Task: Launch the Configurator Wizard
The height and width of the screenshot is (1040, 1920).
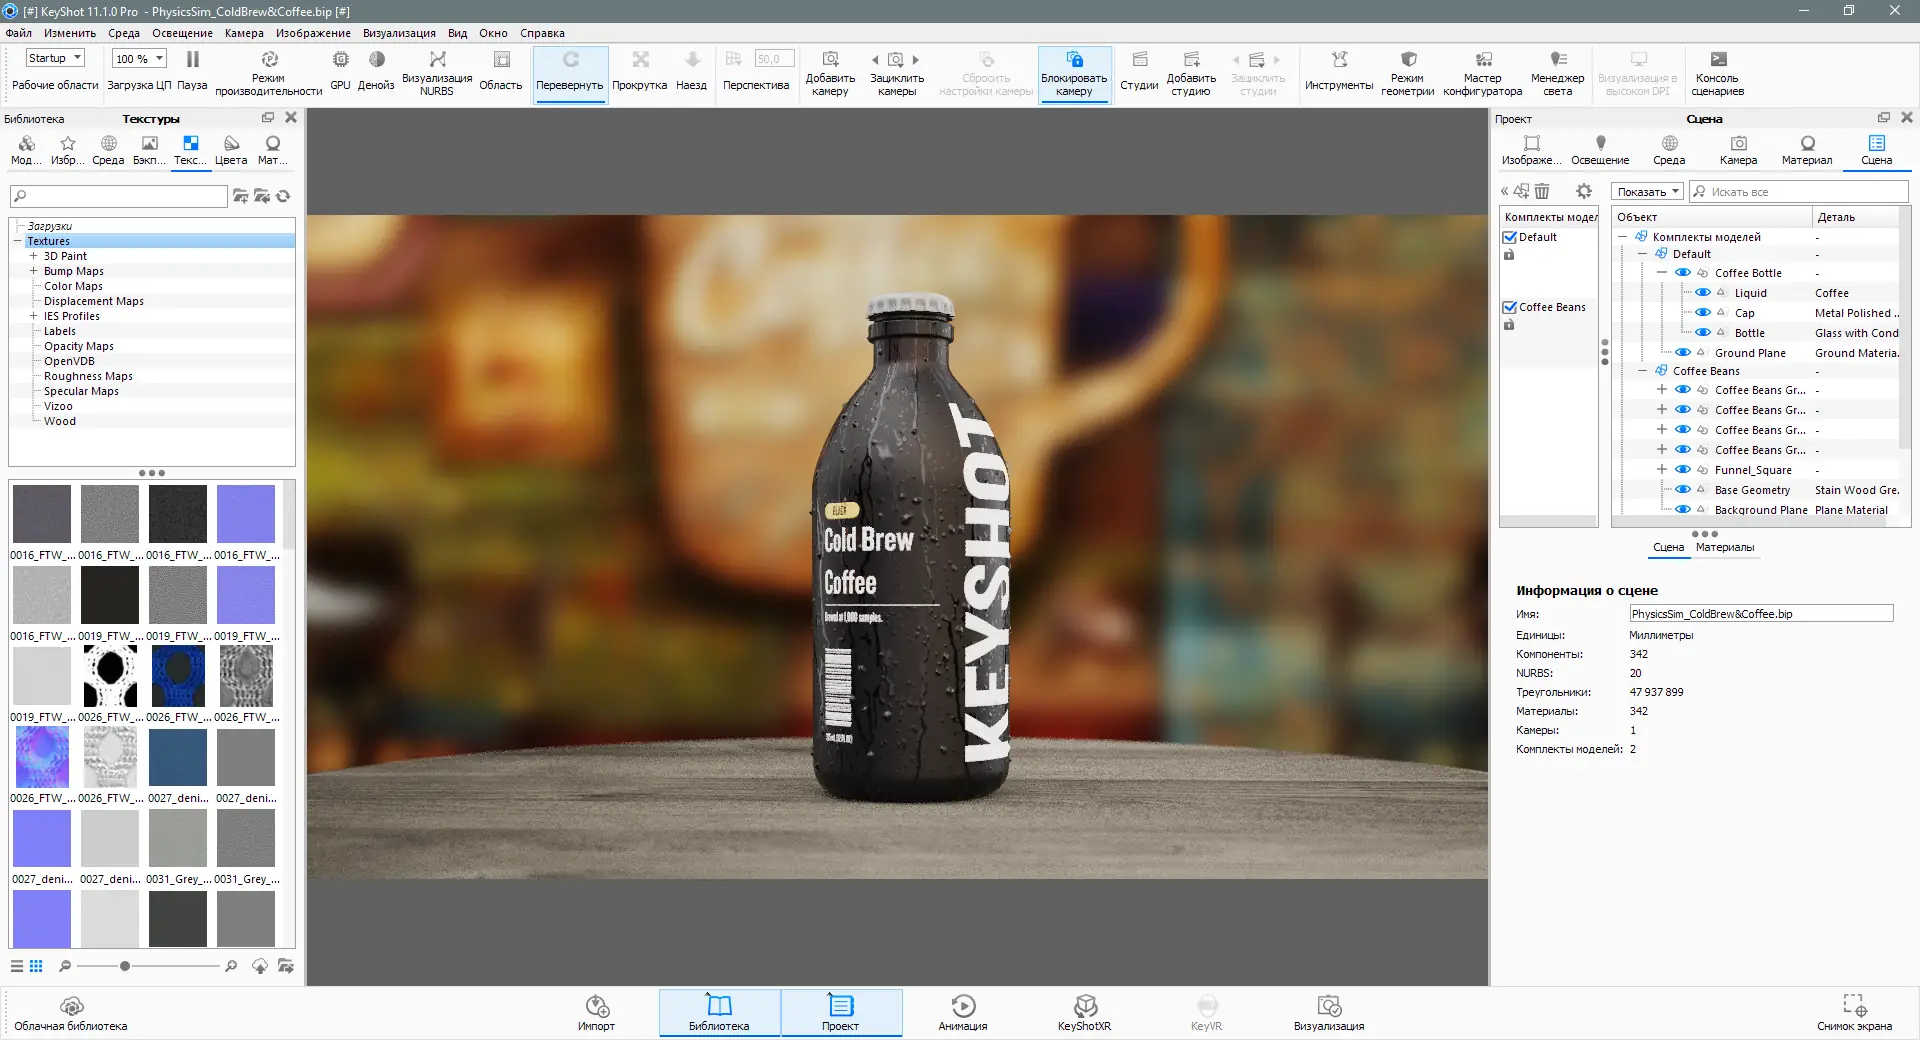Action: click(x=1483, y=74)
